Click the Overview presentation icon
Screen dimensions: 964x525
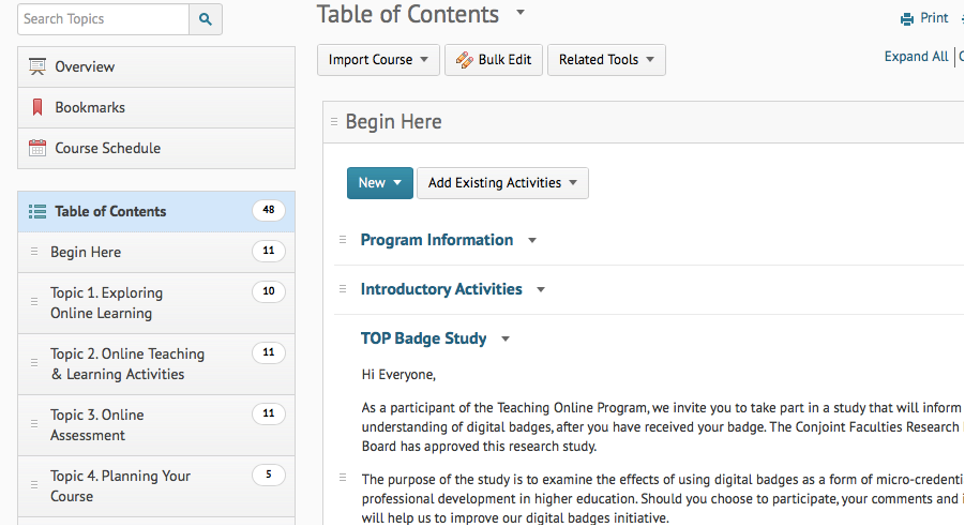[x=38, y=67]
